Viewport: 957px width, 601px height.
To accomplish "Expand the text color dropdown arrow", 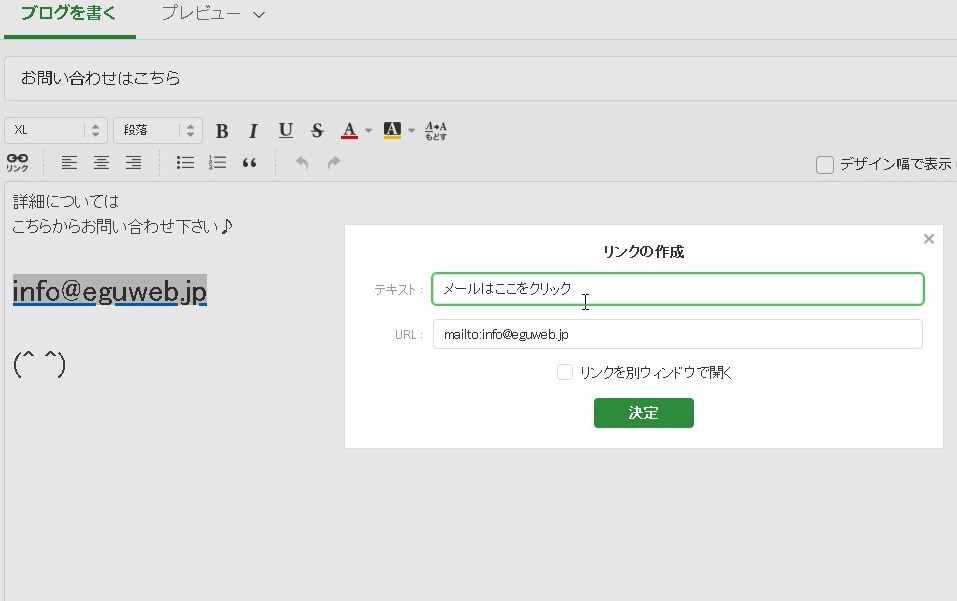I will [368, 131].
